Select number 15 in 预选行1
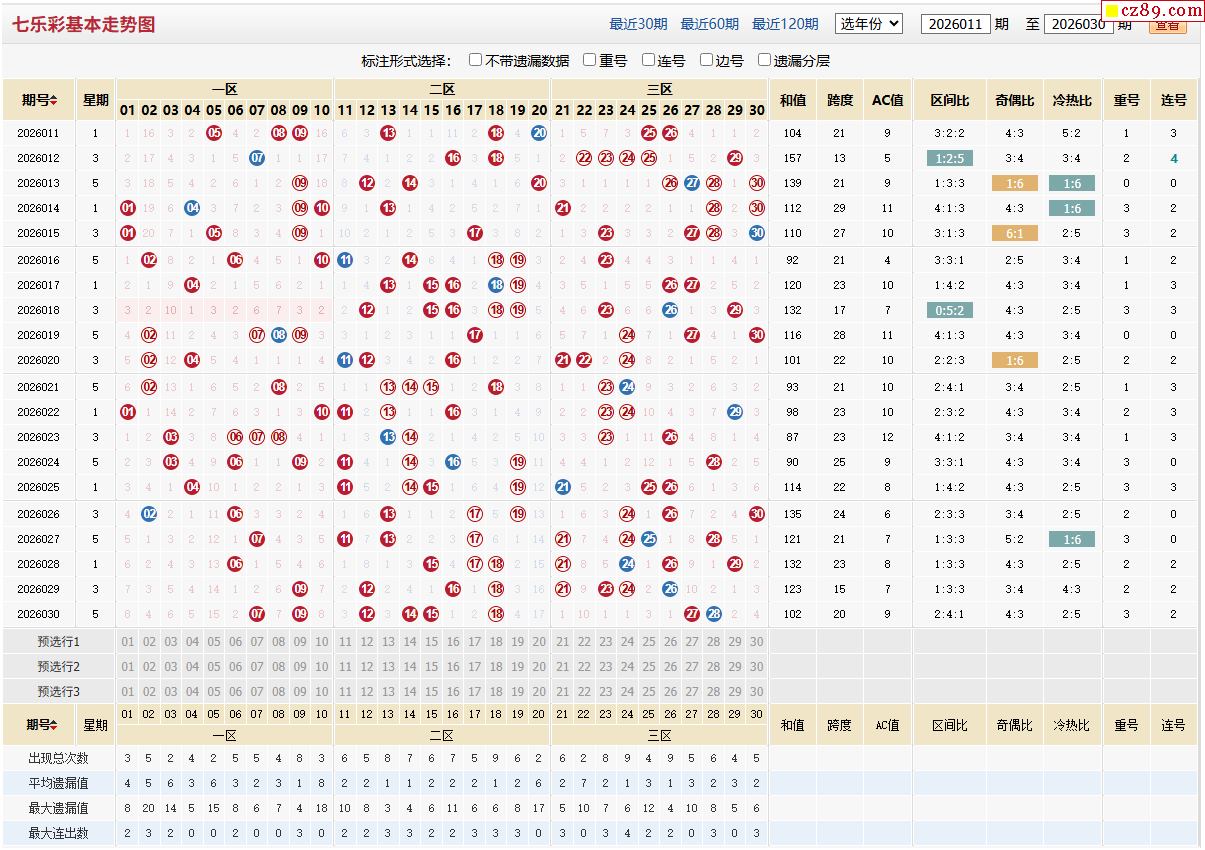Image resolution: width=1205 pixels, height=850 pixels. (x=431, y=642)
